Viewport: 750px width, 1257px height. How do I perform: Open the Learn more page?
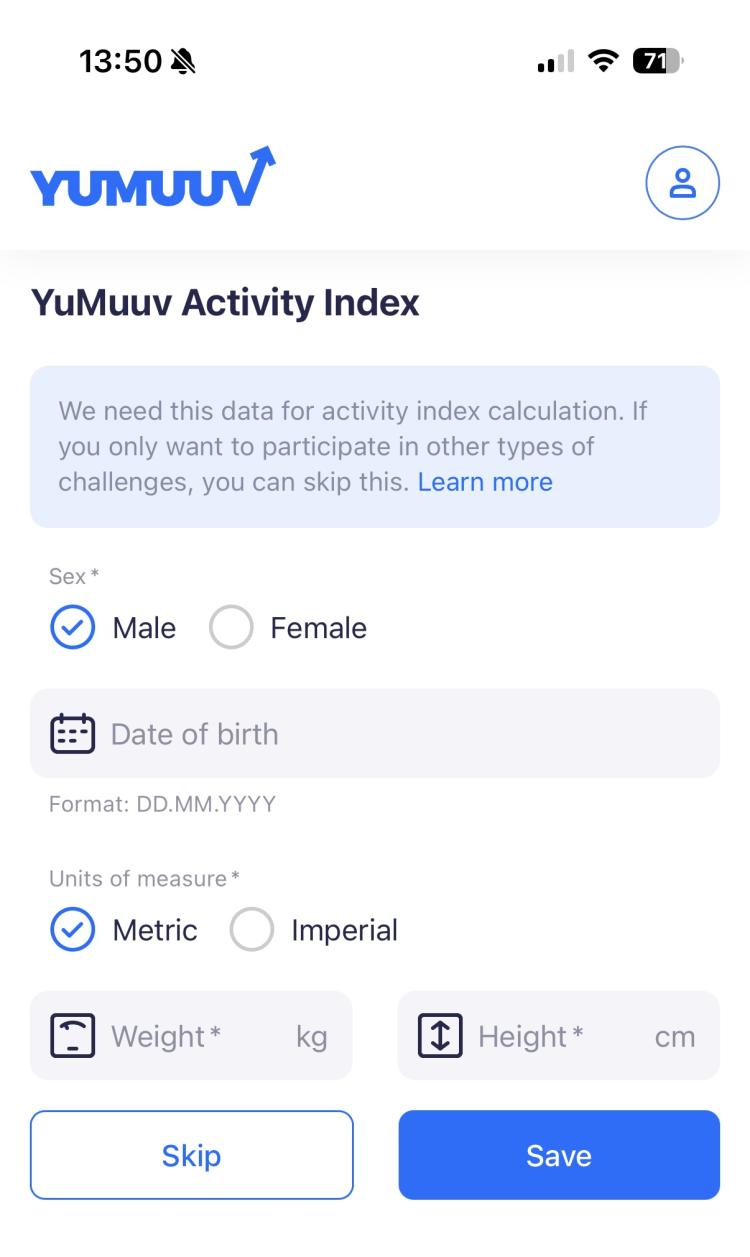click(486, 482)
